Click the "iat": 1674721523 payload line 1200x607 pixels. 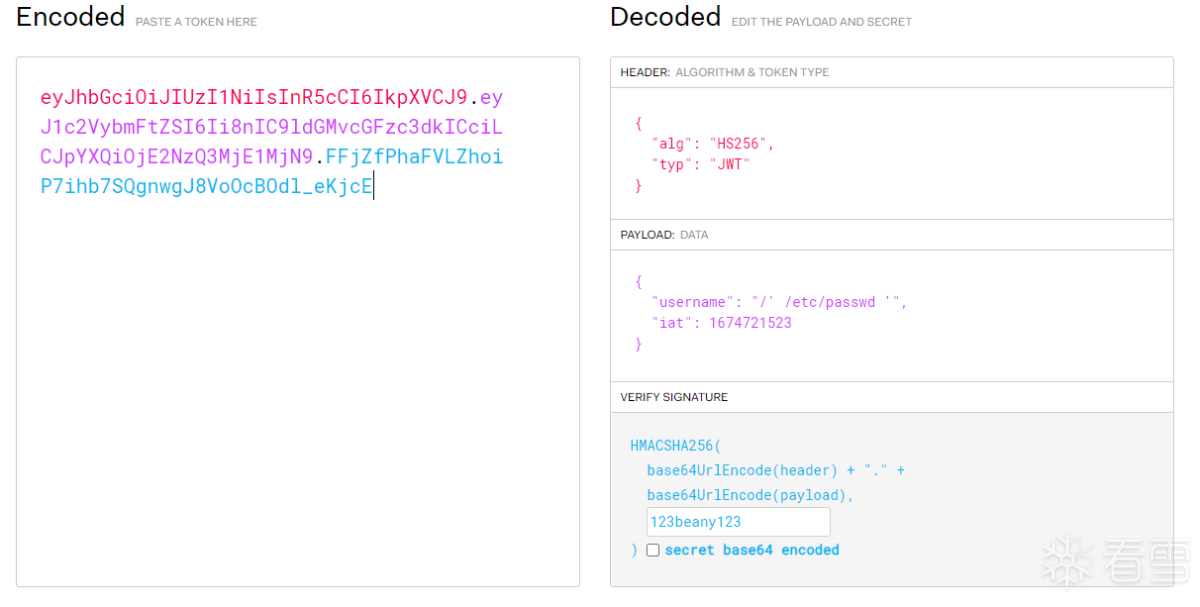click(x=721, y=323)
